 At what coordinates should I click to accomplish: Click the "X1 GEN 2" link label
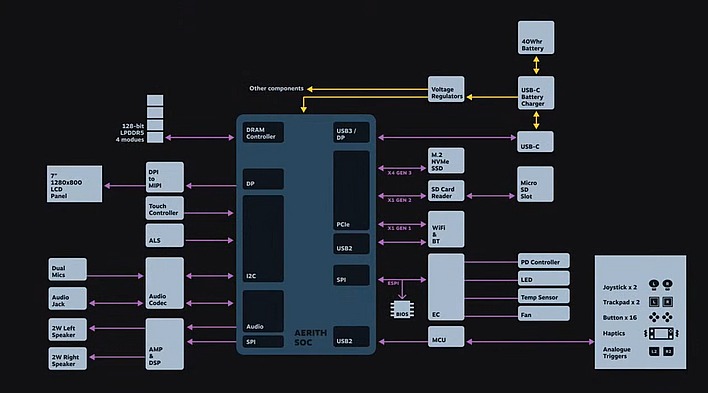coord(399,200)
